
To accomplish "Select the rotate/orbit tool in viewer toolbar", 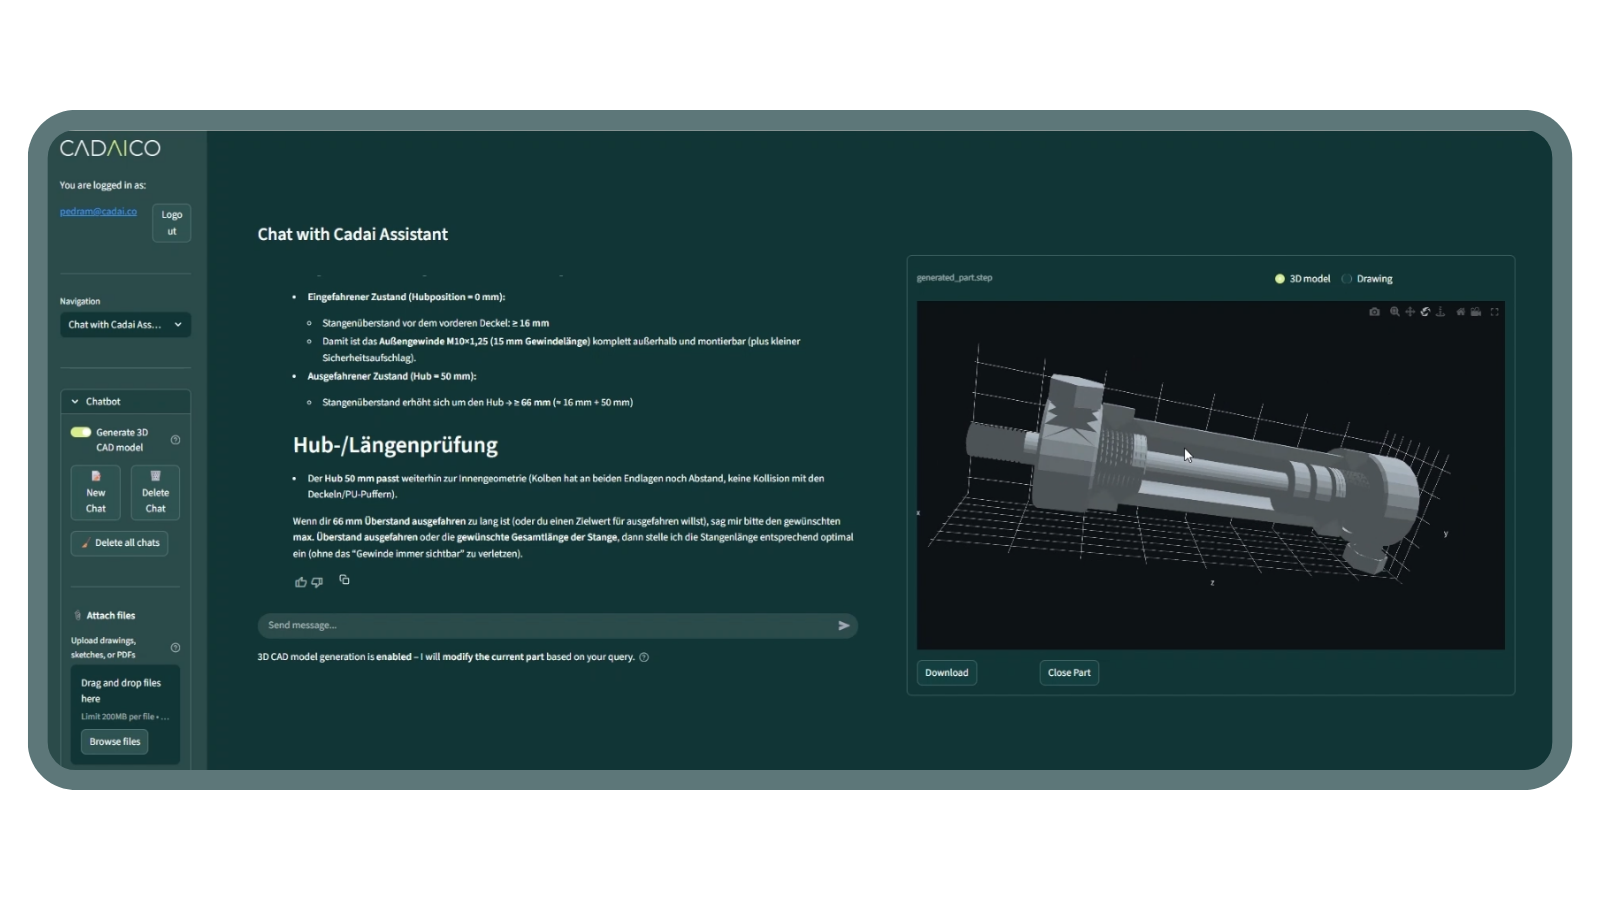I will point(1425,312).
